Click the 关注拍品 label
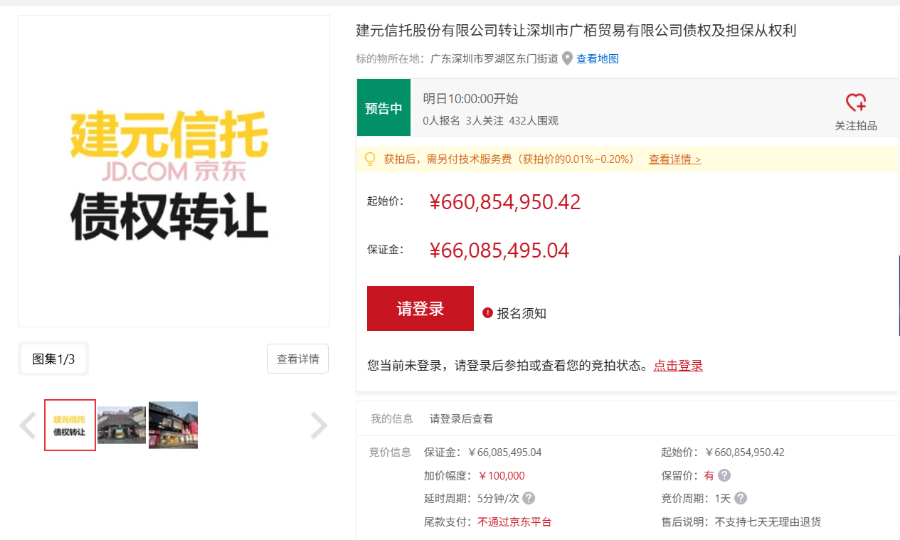The height and width of the screenshot is (540, 900). pos(856,126)
